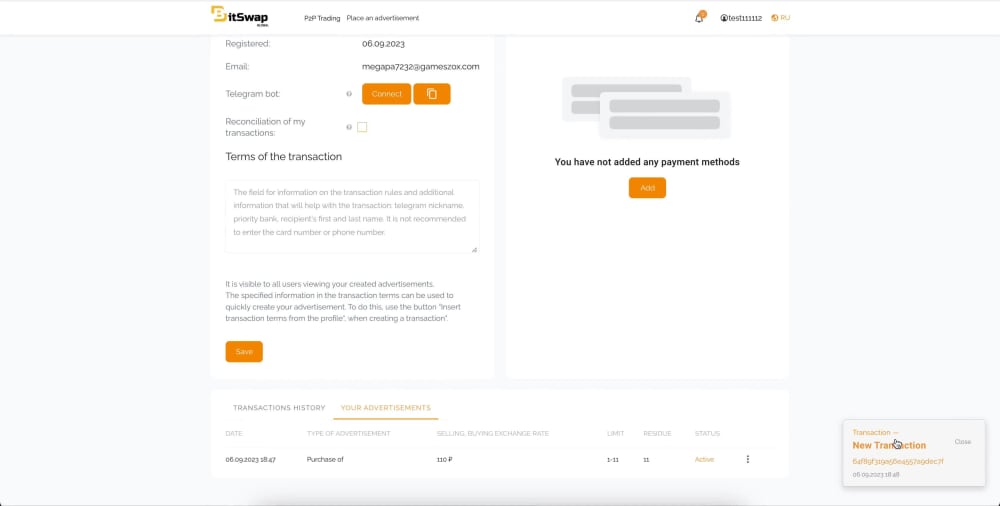Open the notifications bell icon

click(x=699, y=18)
